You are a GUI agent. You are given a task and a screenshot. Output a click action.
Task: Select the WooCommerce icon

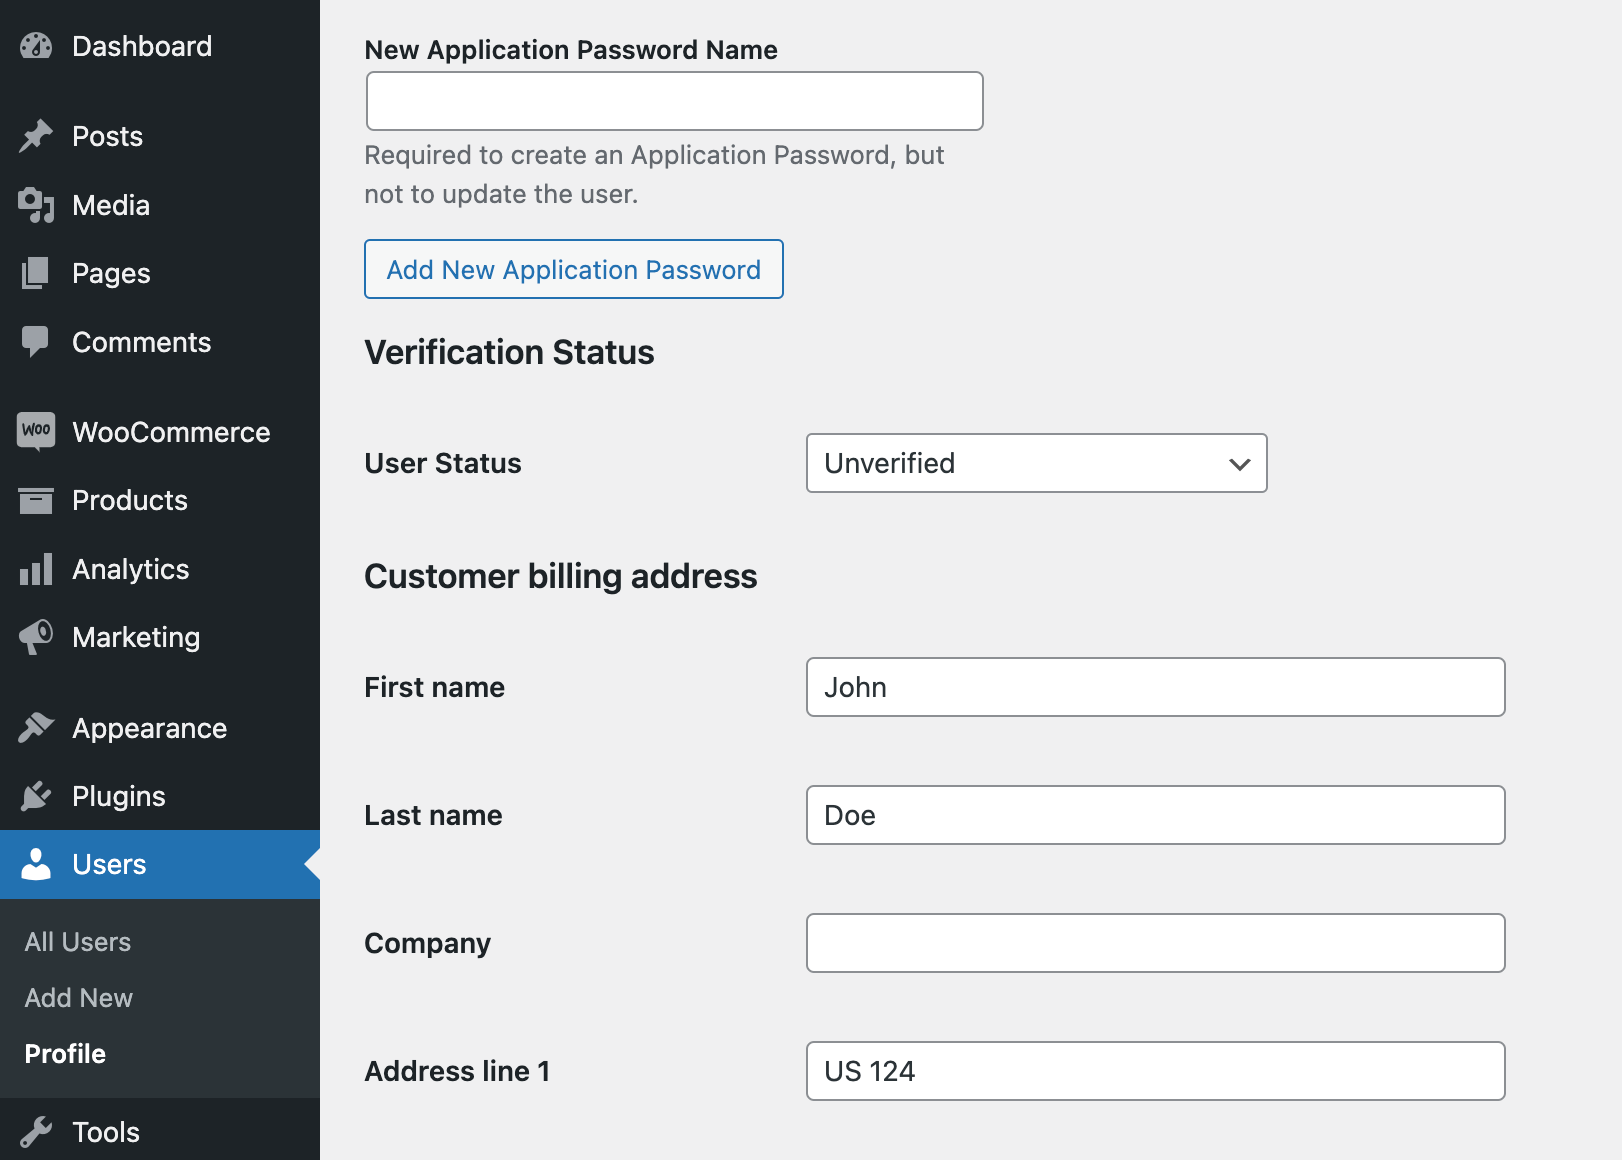coord(35,431)
